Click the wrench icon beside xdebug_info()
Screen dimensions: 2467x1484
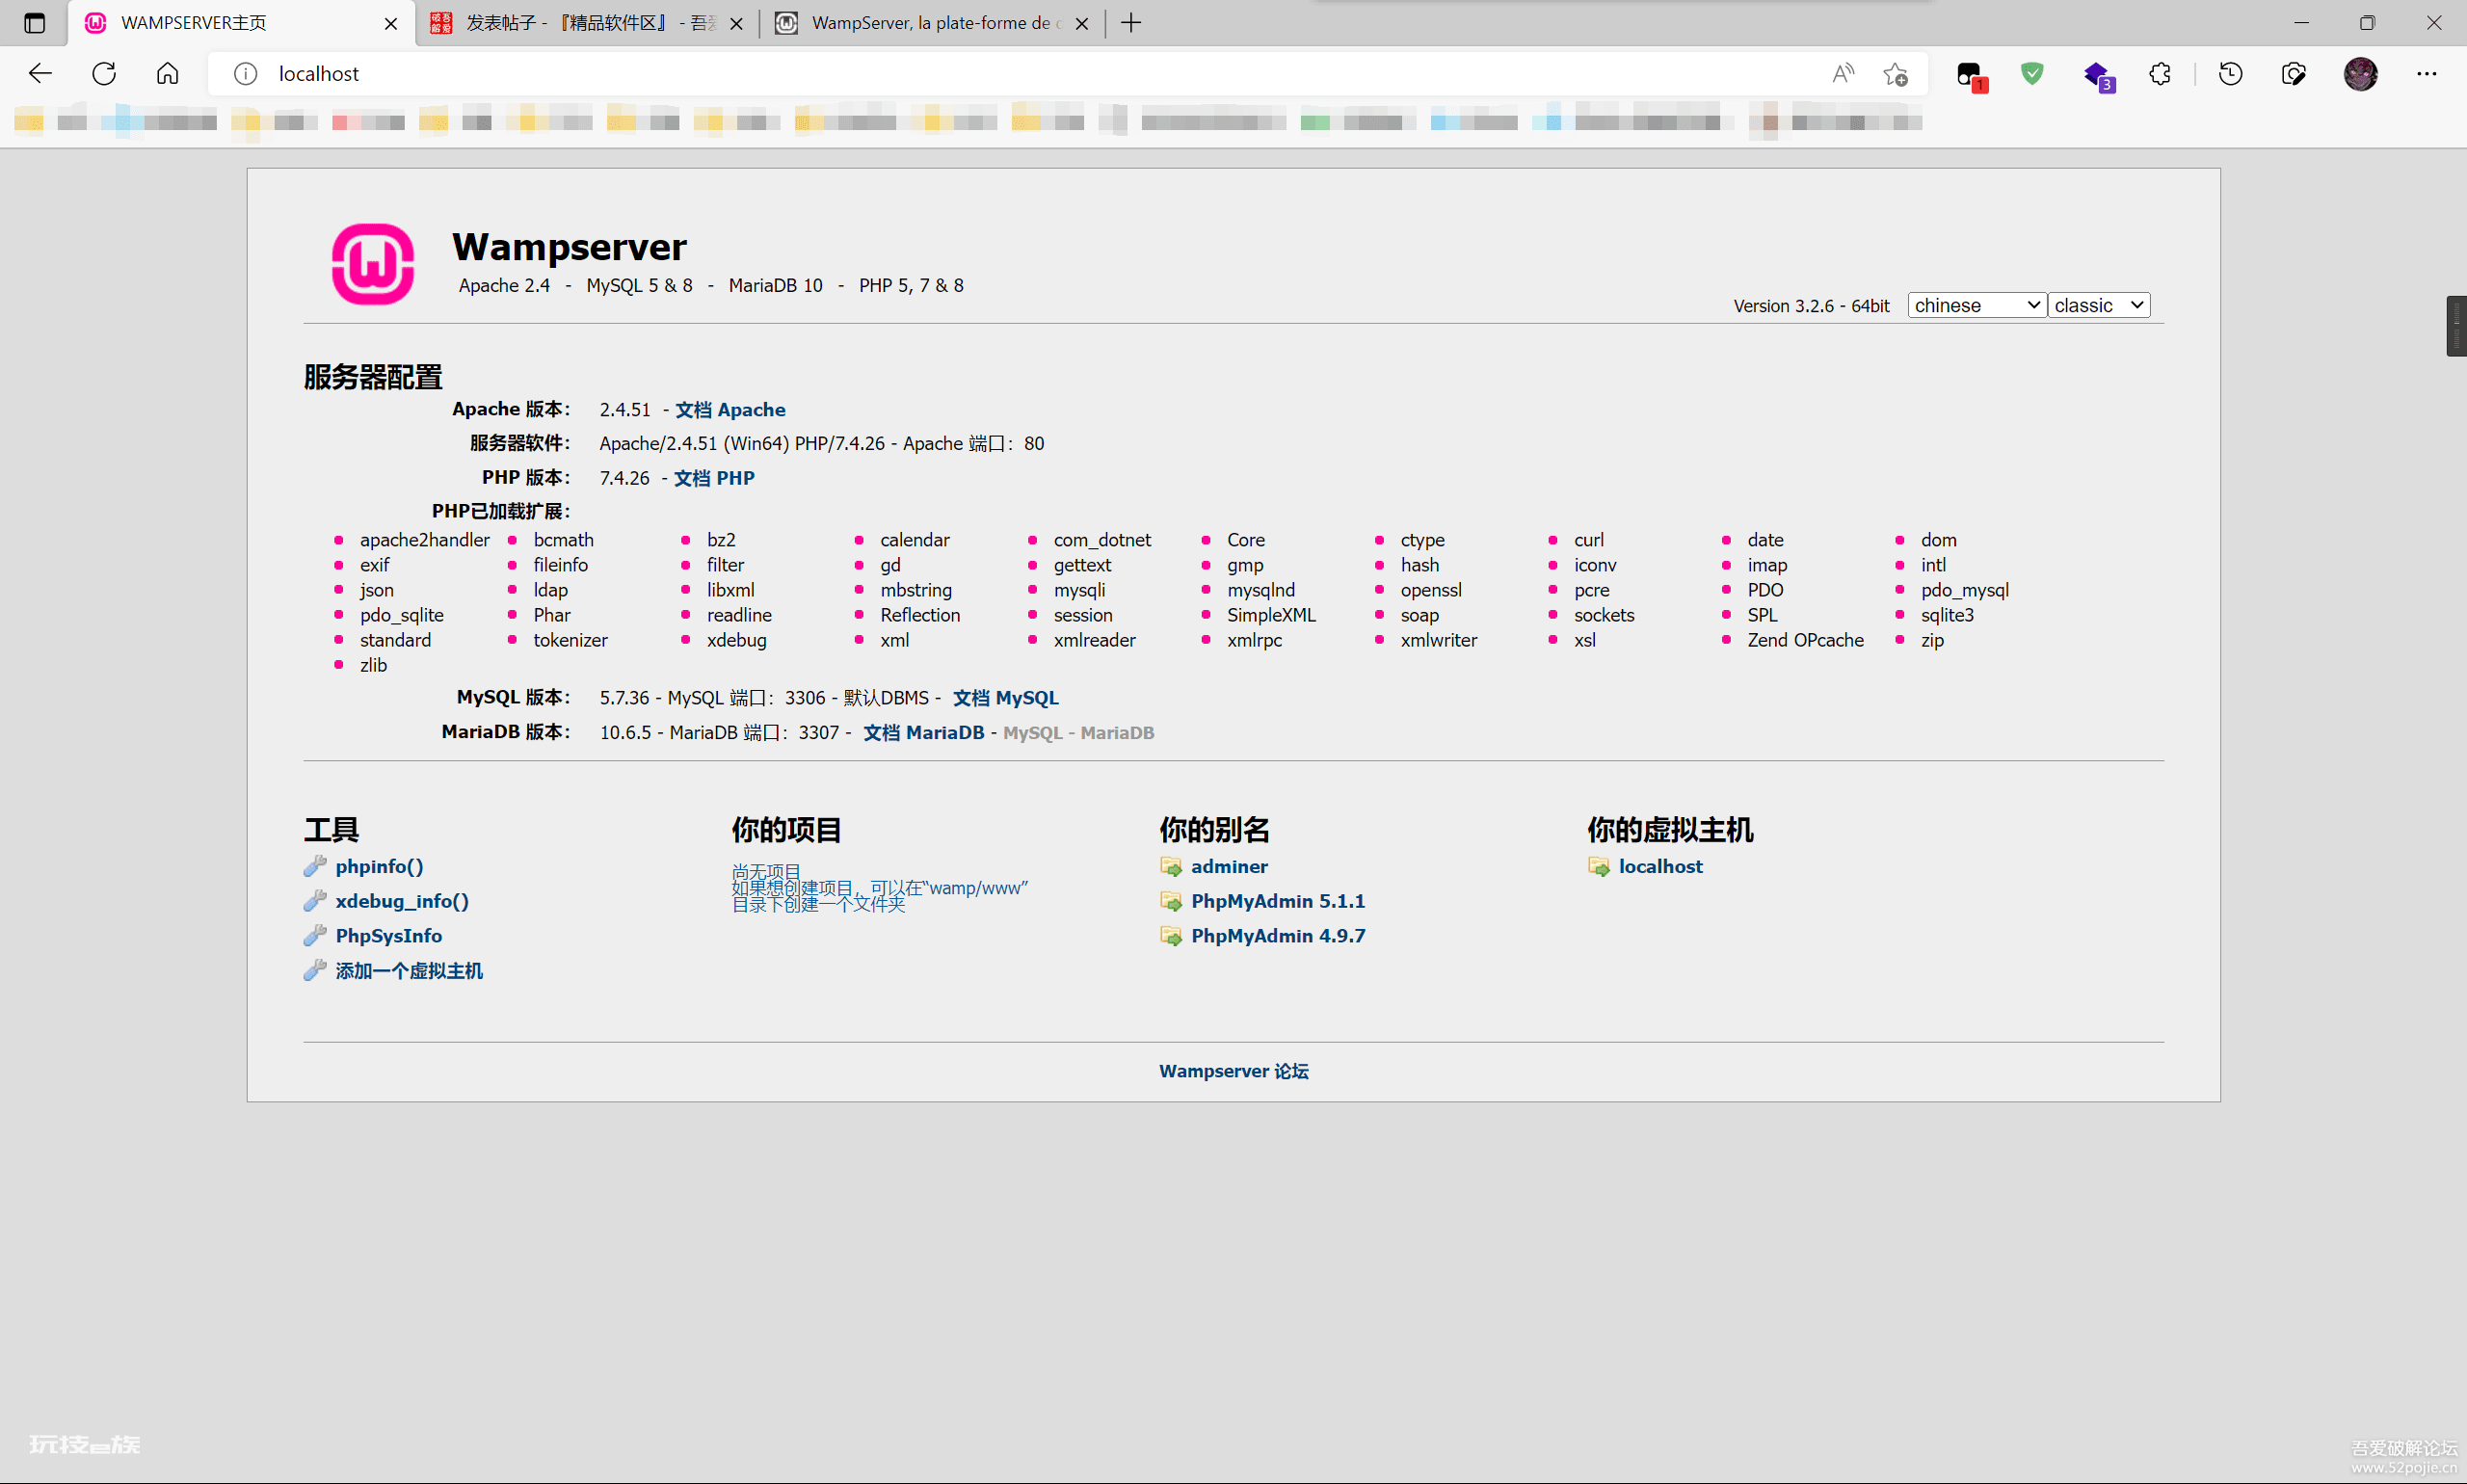coord(315,901)
